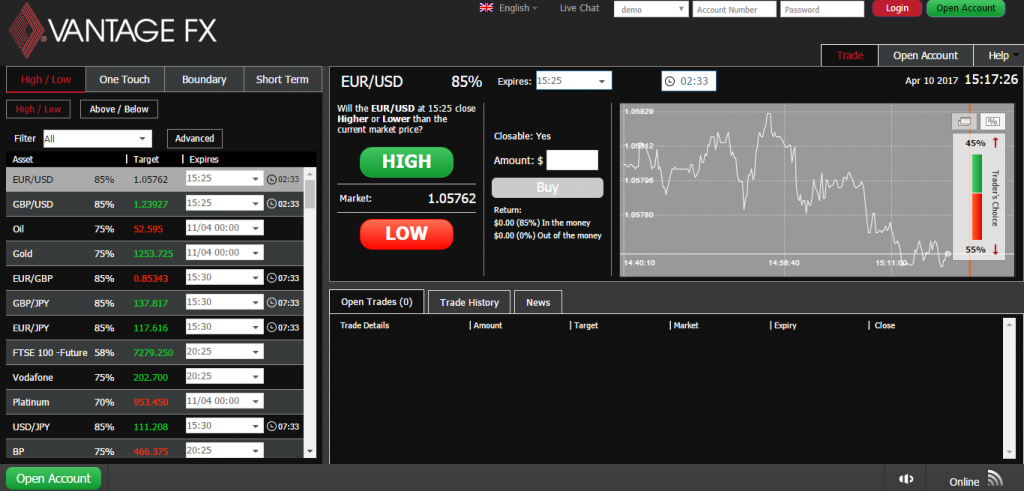Click USD/JPY target 111.208
Image resolution: width=1024 pixels, height=491 pixels.
point(151,426)
